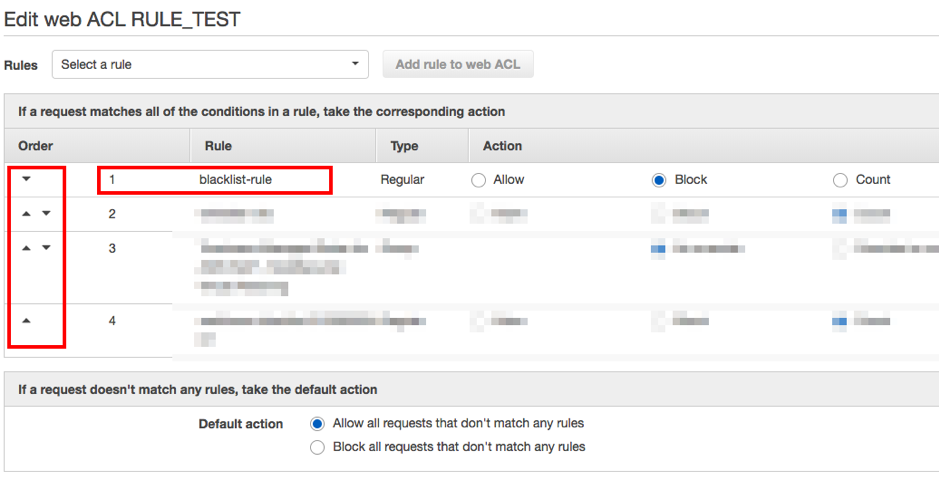Click the Rule column header

(x=218, y=146)
